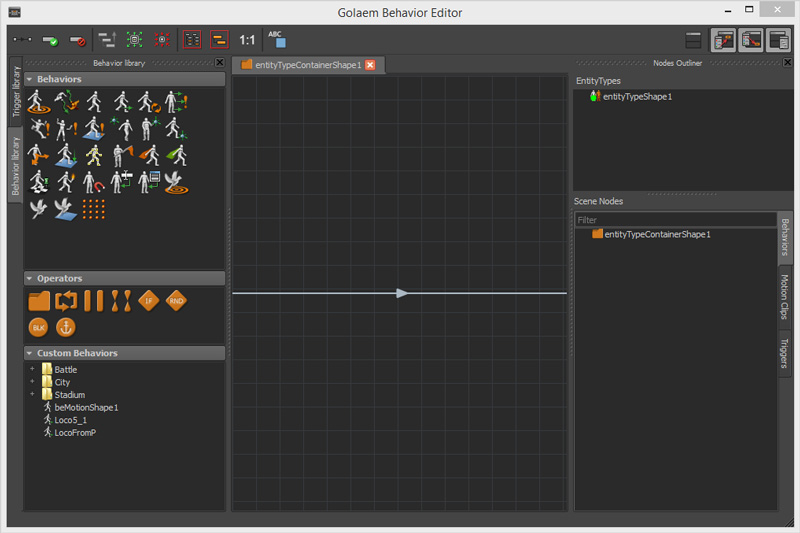The image size is (800, 533).
Task: Select the figure with red magnet behavior
Action: [94, 182]
